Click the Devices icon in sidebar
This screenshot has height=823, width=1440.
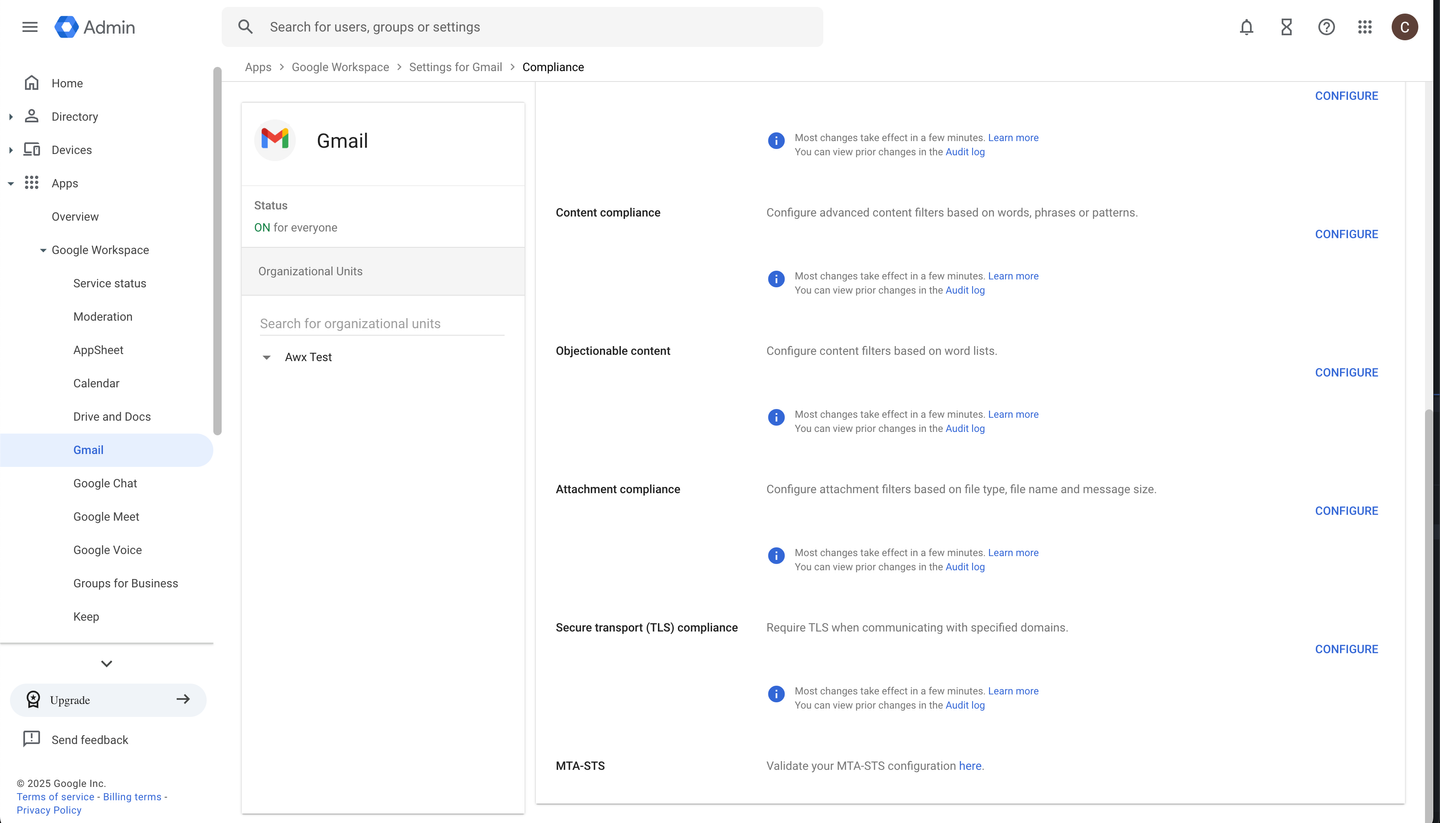pos(32,150)
